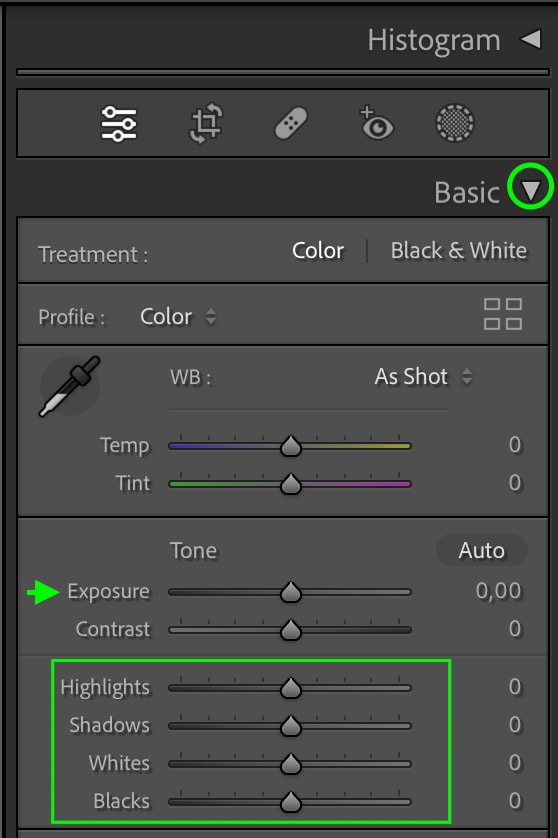
Task: Click the Exposure slider handle
Action: [x=291, y=592]
